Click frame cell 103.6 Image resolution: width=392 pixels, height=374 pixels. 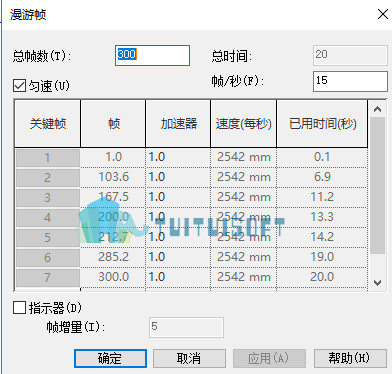pos(113,177)
